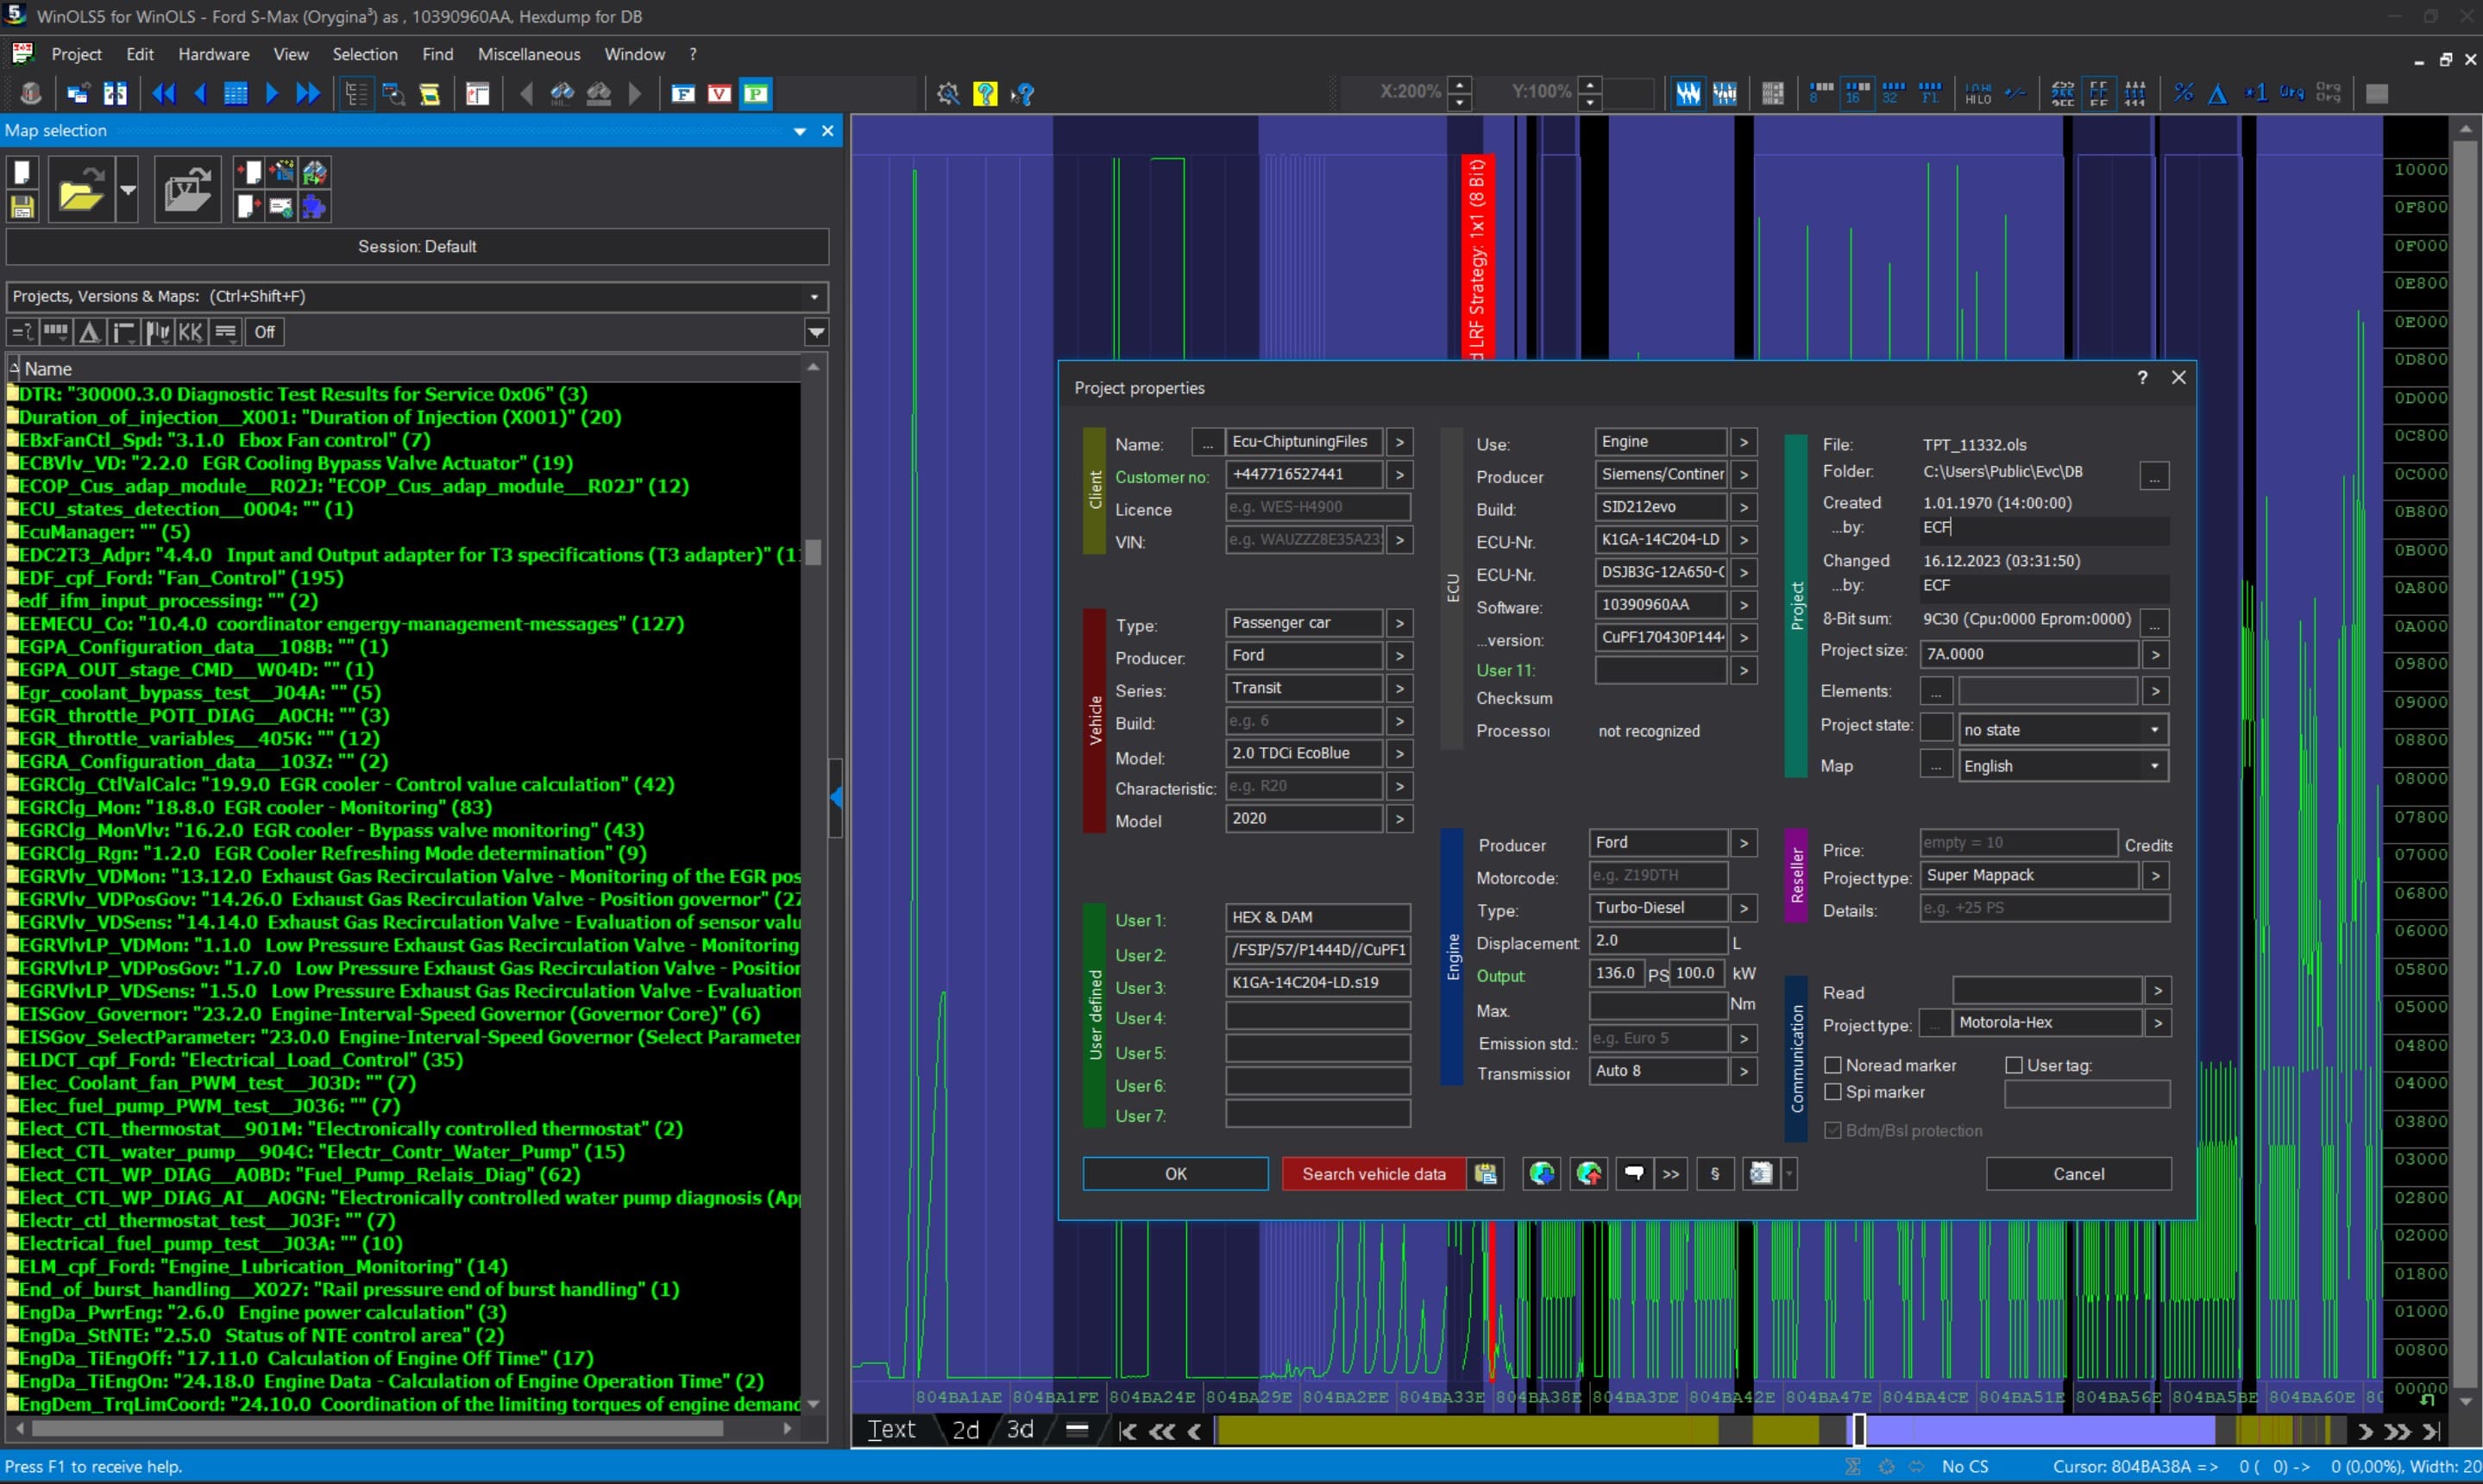Viewport: 2483px width, 1484px height.
Task: Click the bottom hexdump position slider handle
Action: pos(1859,1430)
